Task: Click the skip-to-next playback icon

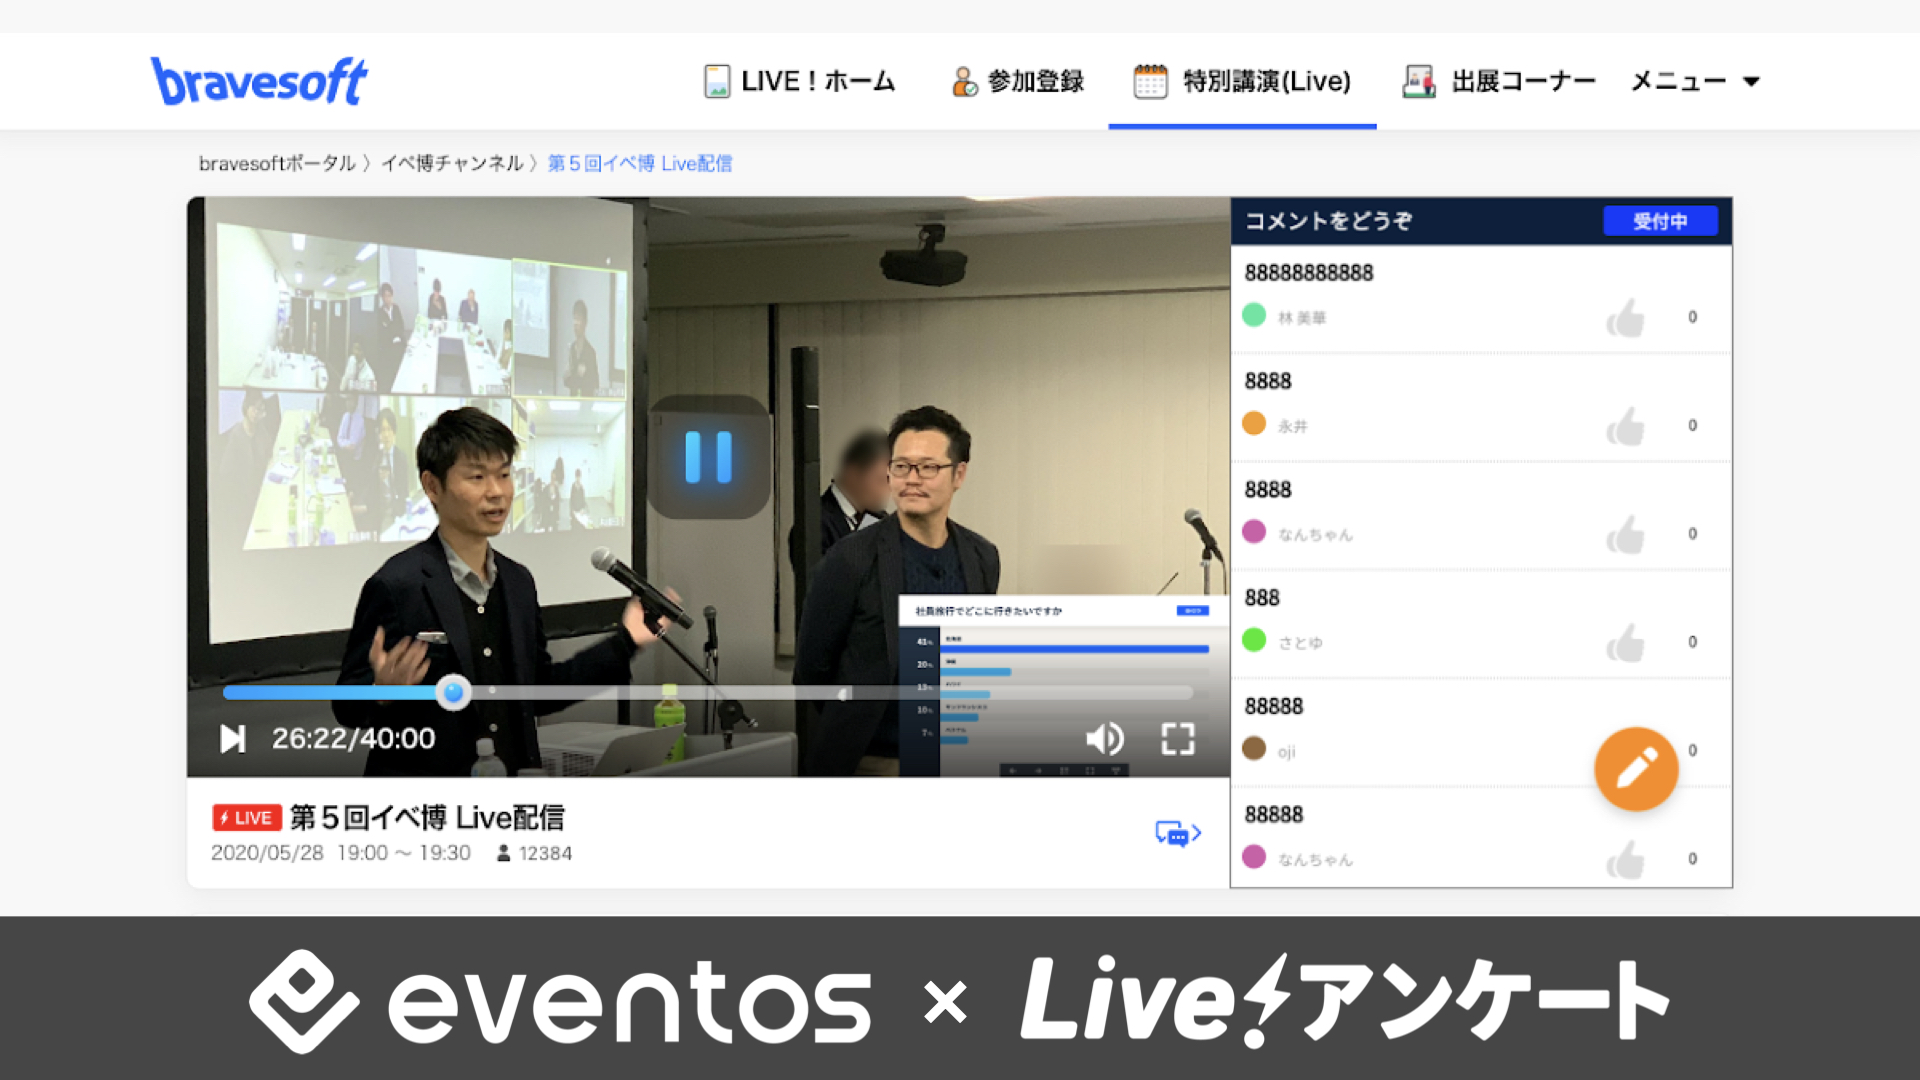Action: tap(233, 739)
